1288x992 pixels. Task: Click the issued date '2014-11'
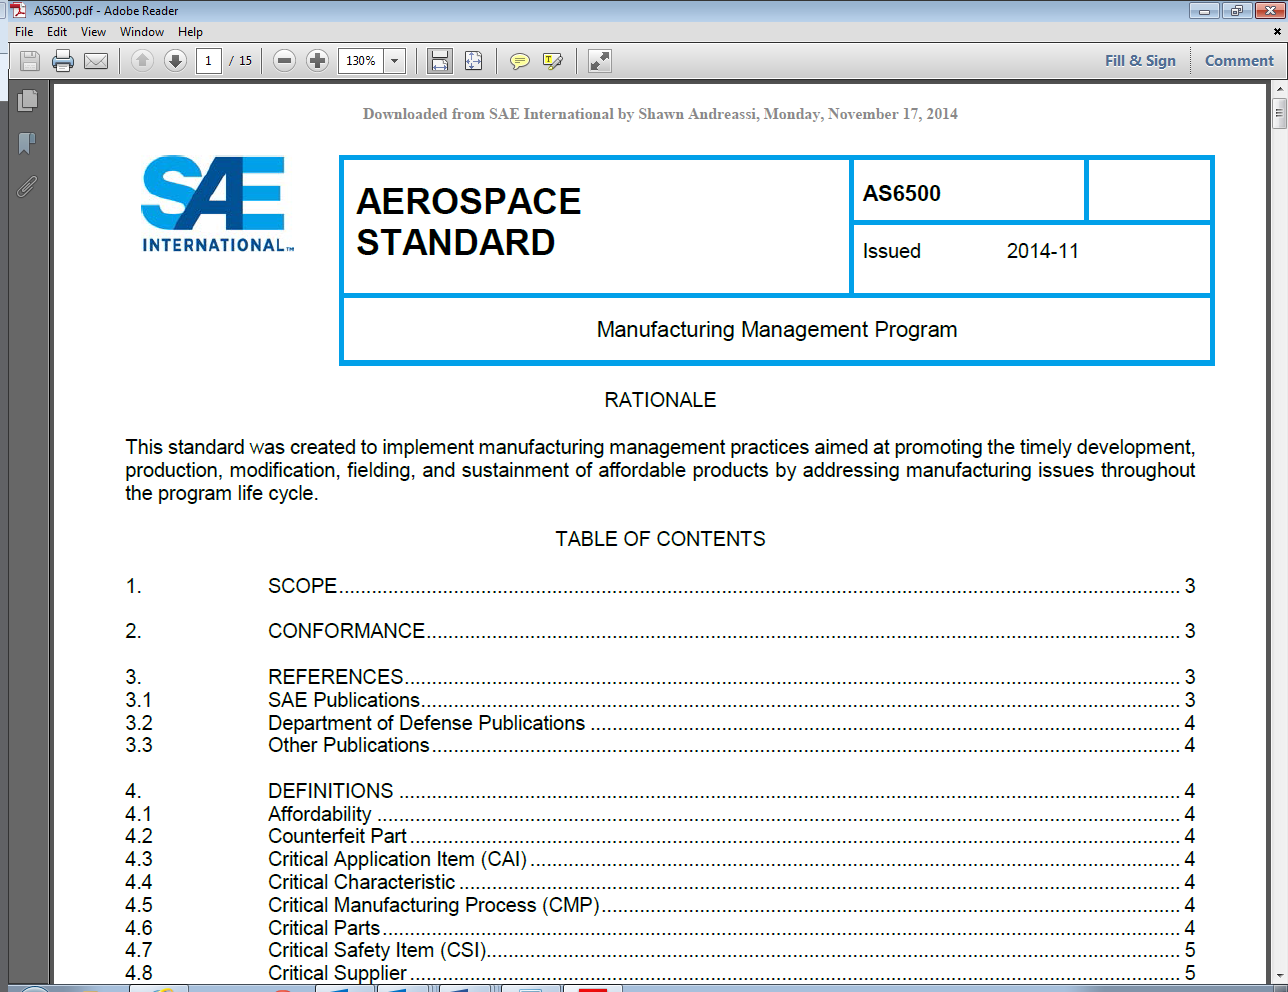coord(1043,252)
